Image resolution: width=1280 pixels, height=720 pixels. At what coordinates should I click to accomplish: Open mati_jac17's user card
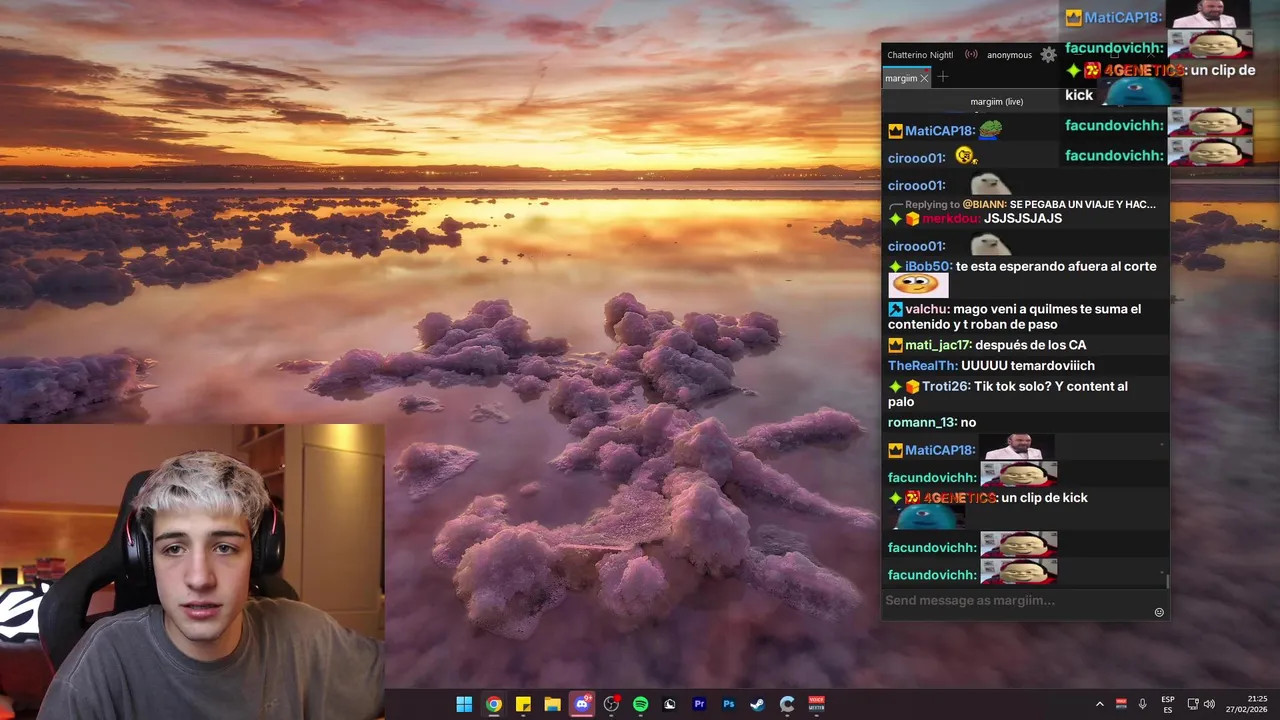[938, 345]
